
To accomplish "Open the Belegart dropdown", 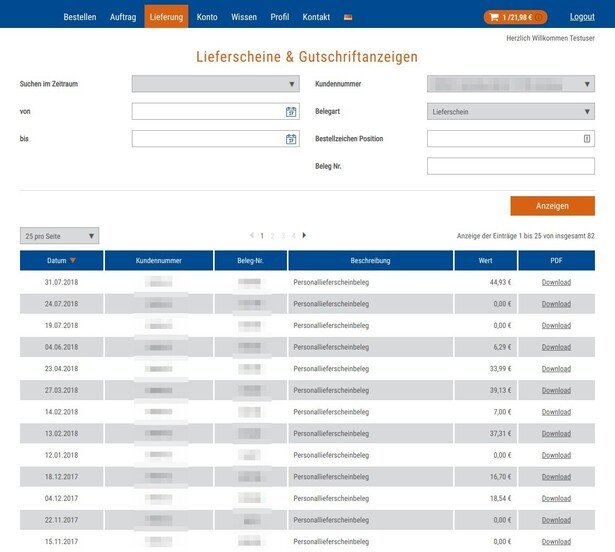I will (587, 112).
